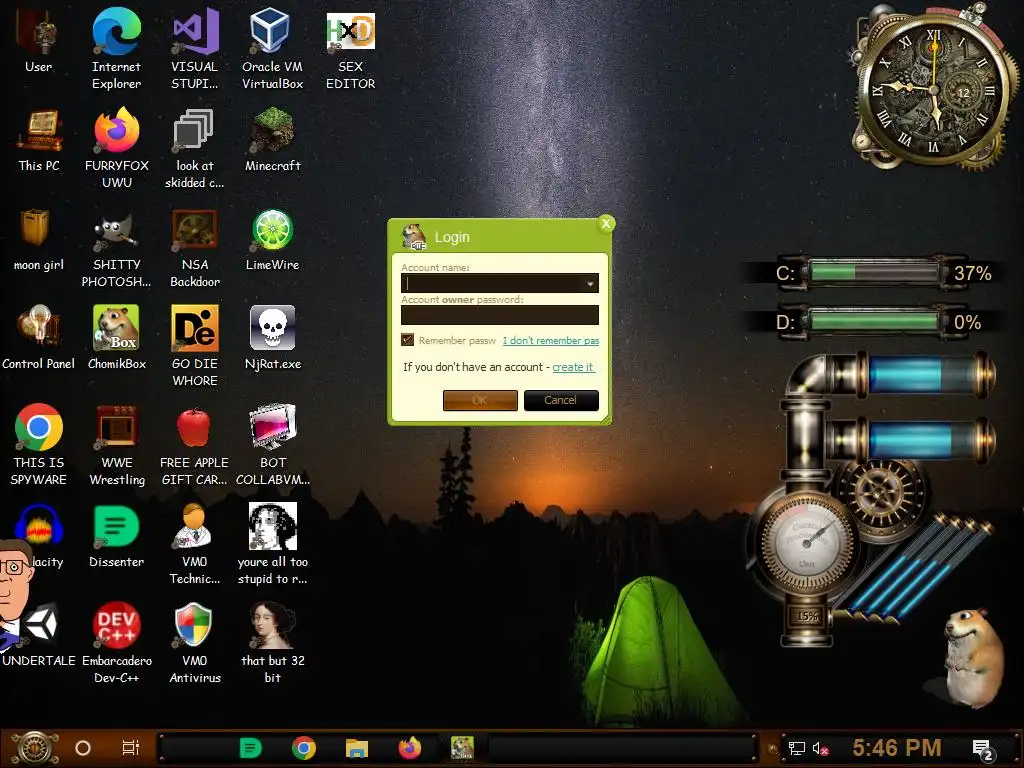1024x768 pixels.
Task: Open the VMO Technic... icon
Action: click(x=195, y=543)
